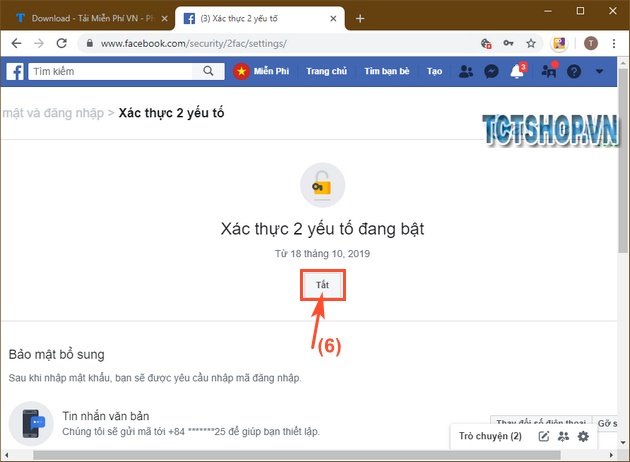The image size is (630, 462).
Task: Go to Trang chủ
Action: [x=326, y=71]
